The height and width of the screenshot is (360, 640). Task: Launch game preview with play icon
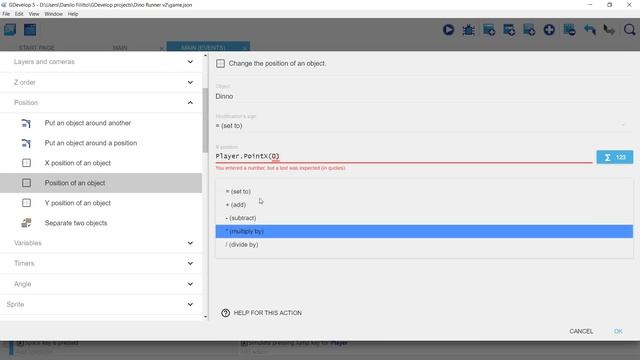click(448, 30)
